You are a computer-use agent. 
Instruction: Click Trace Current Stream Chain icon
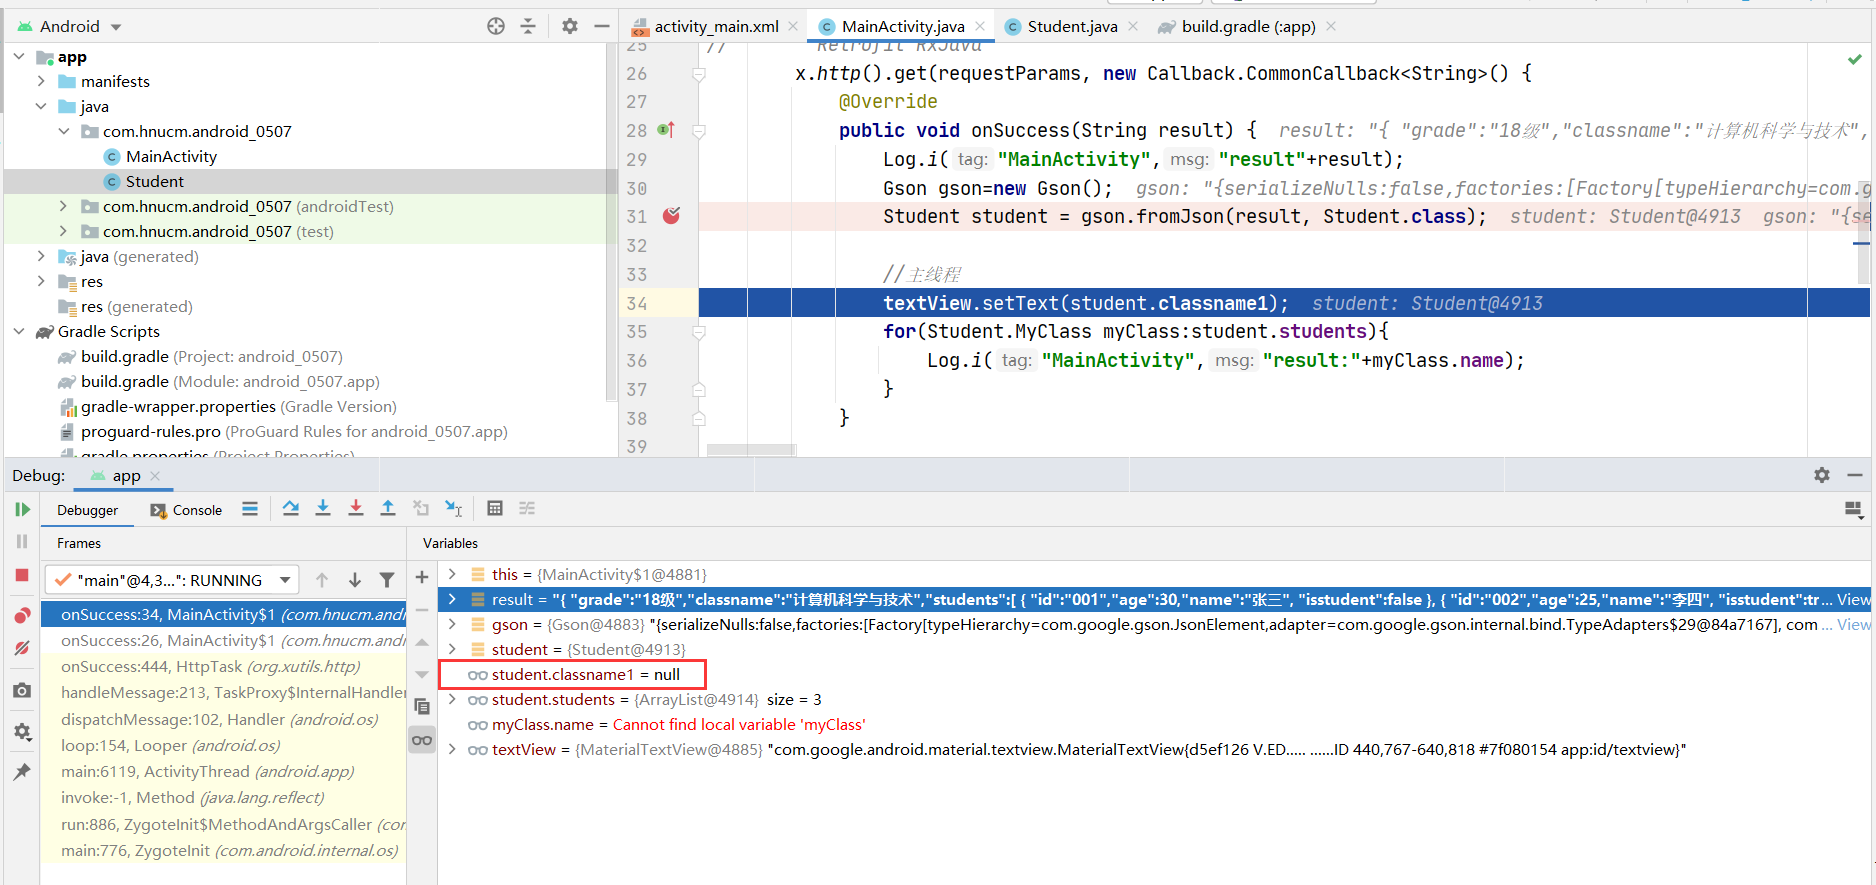point(527,508)
